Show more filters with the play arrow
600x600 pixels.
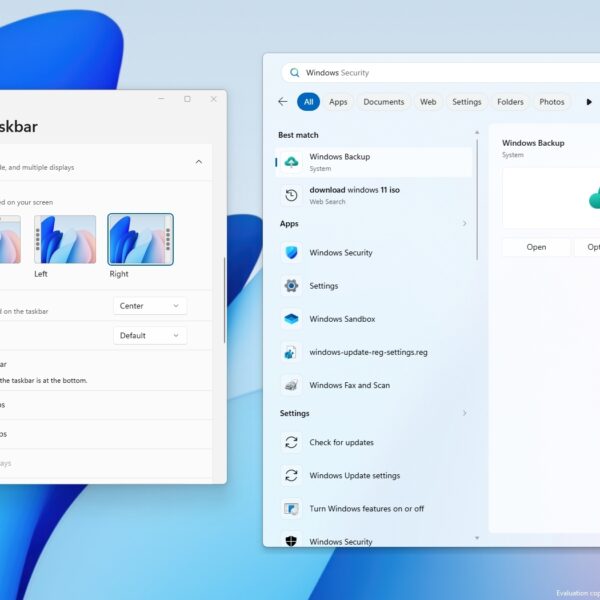(589, 102)
